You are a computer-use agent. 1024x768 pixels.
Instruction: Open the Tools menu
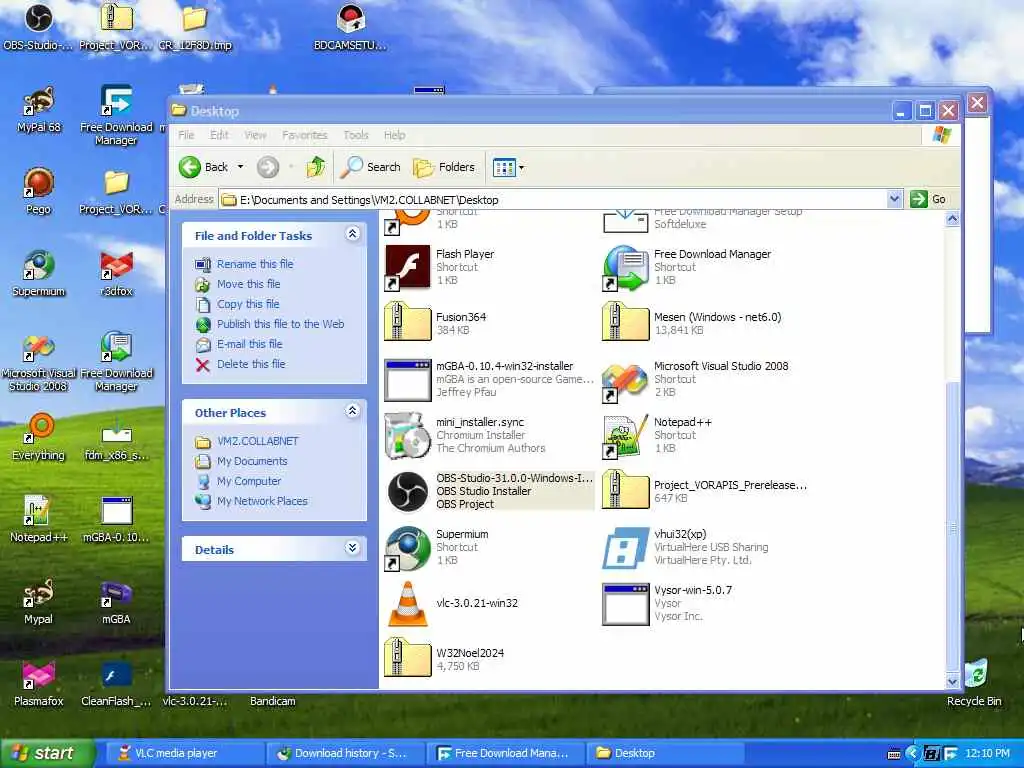click(356, 135)
